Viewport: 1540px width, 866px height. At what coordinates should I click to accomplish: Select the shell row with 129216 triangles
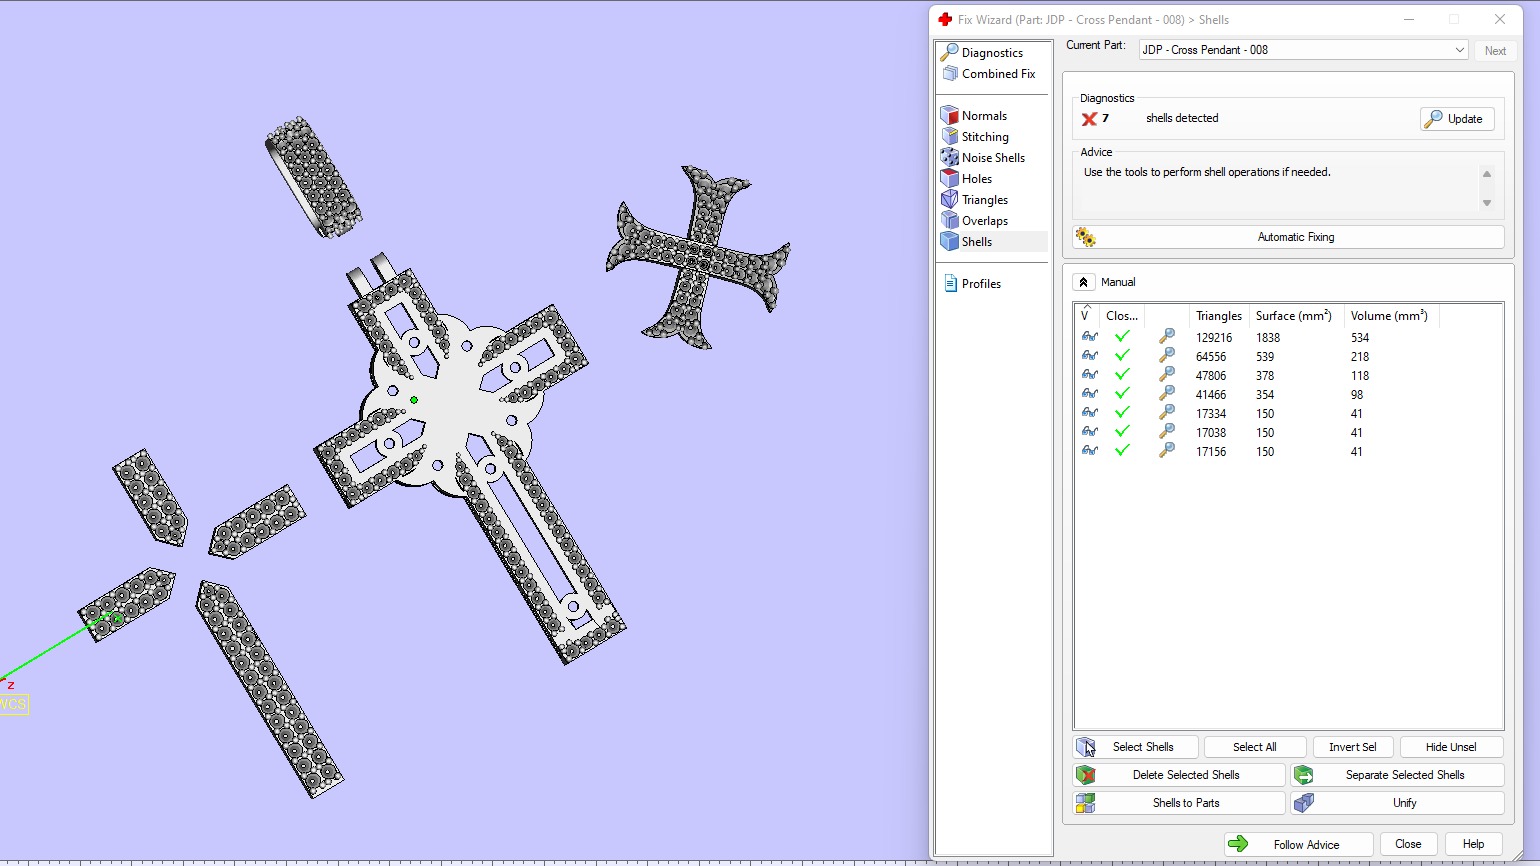tap(1288, 337)
